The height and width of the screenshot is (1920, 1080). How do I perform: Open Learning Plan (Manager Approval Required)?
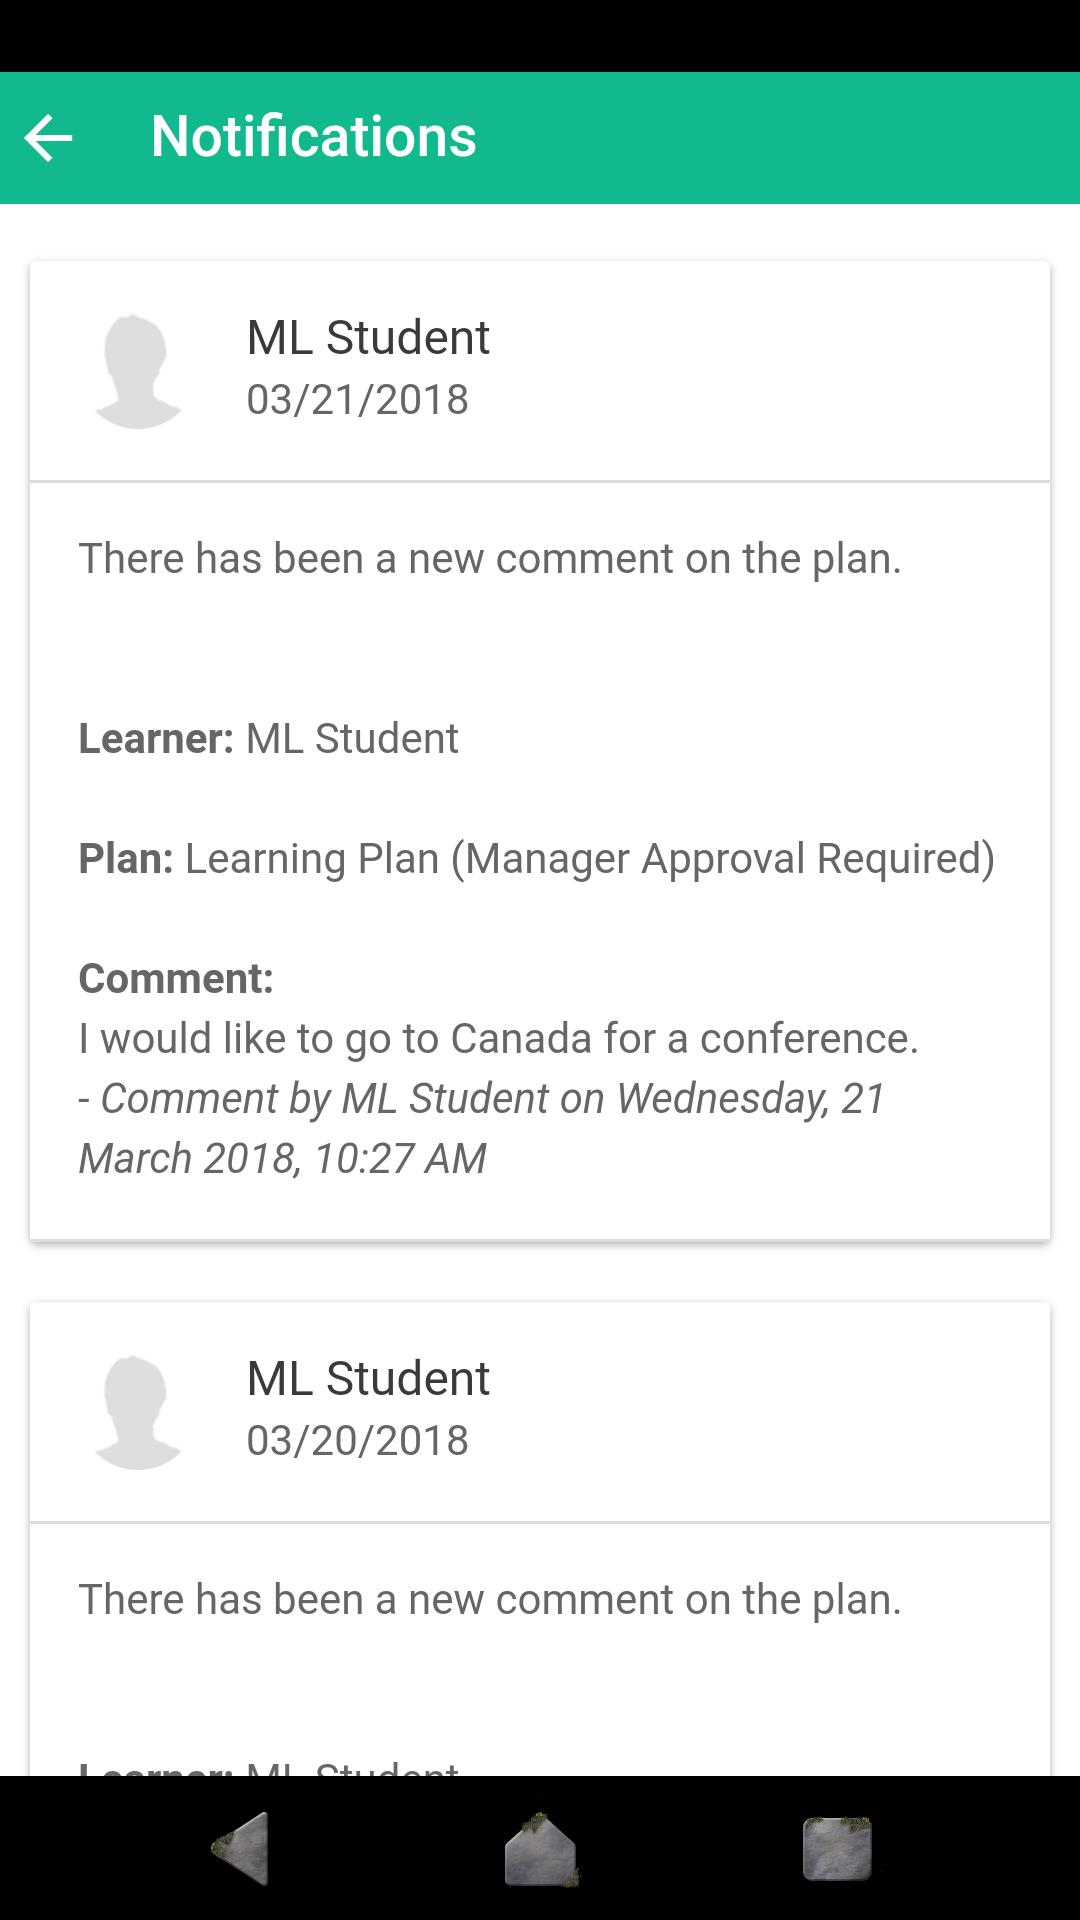590,859
